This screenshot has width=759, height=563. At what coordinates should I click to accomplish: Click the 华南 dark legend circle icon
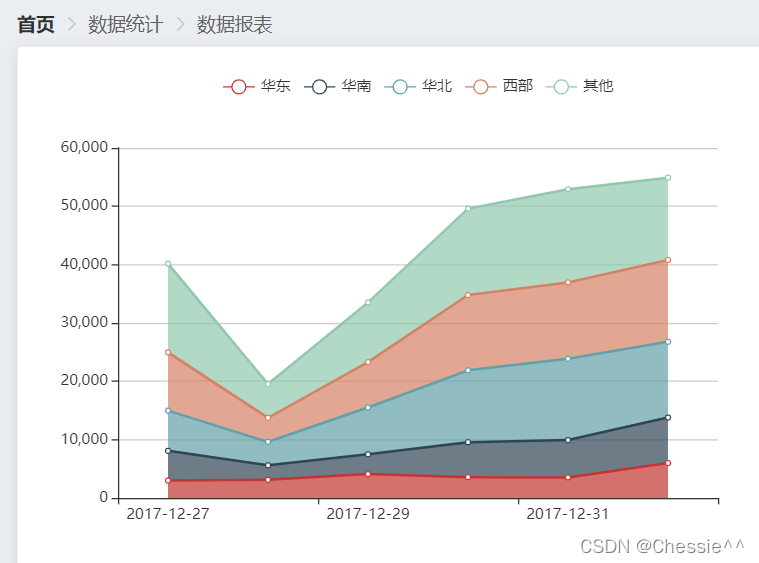tap(319, 87)
